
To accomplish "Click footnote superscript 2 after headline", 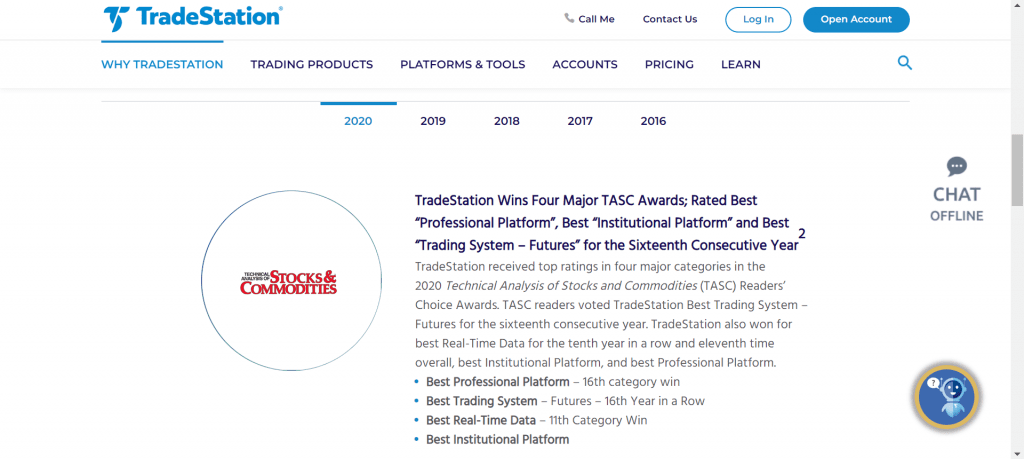I will tap(802, 234).
